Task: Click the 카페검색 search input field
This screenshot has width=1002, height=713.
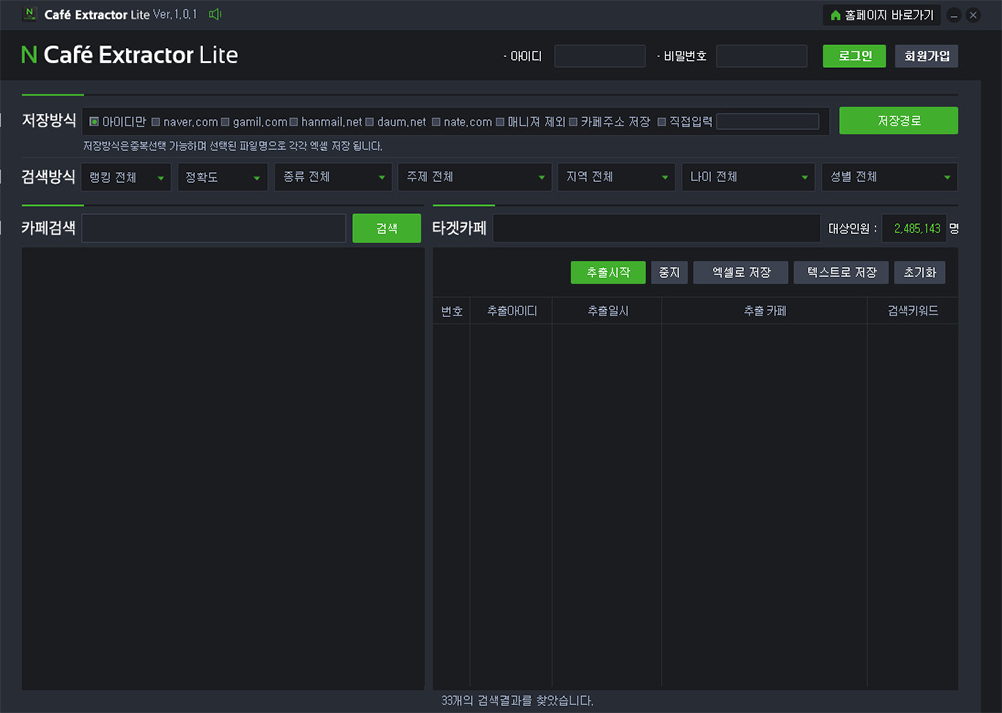Action: (x=213, y=228)
